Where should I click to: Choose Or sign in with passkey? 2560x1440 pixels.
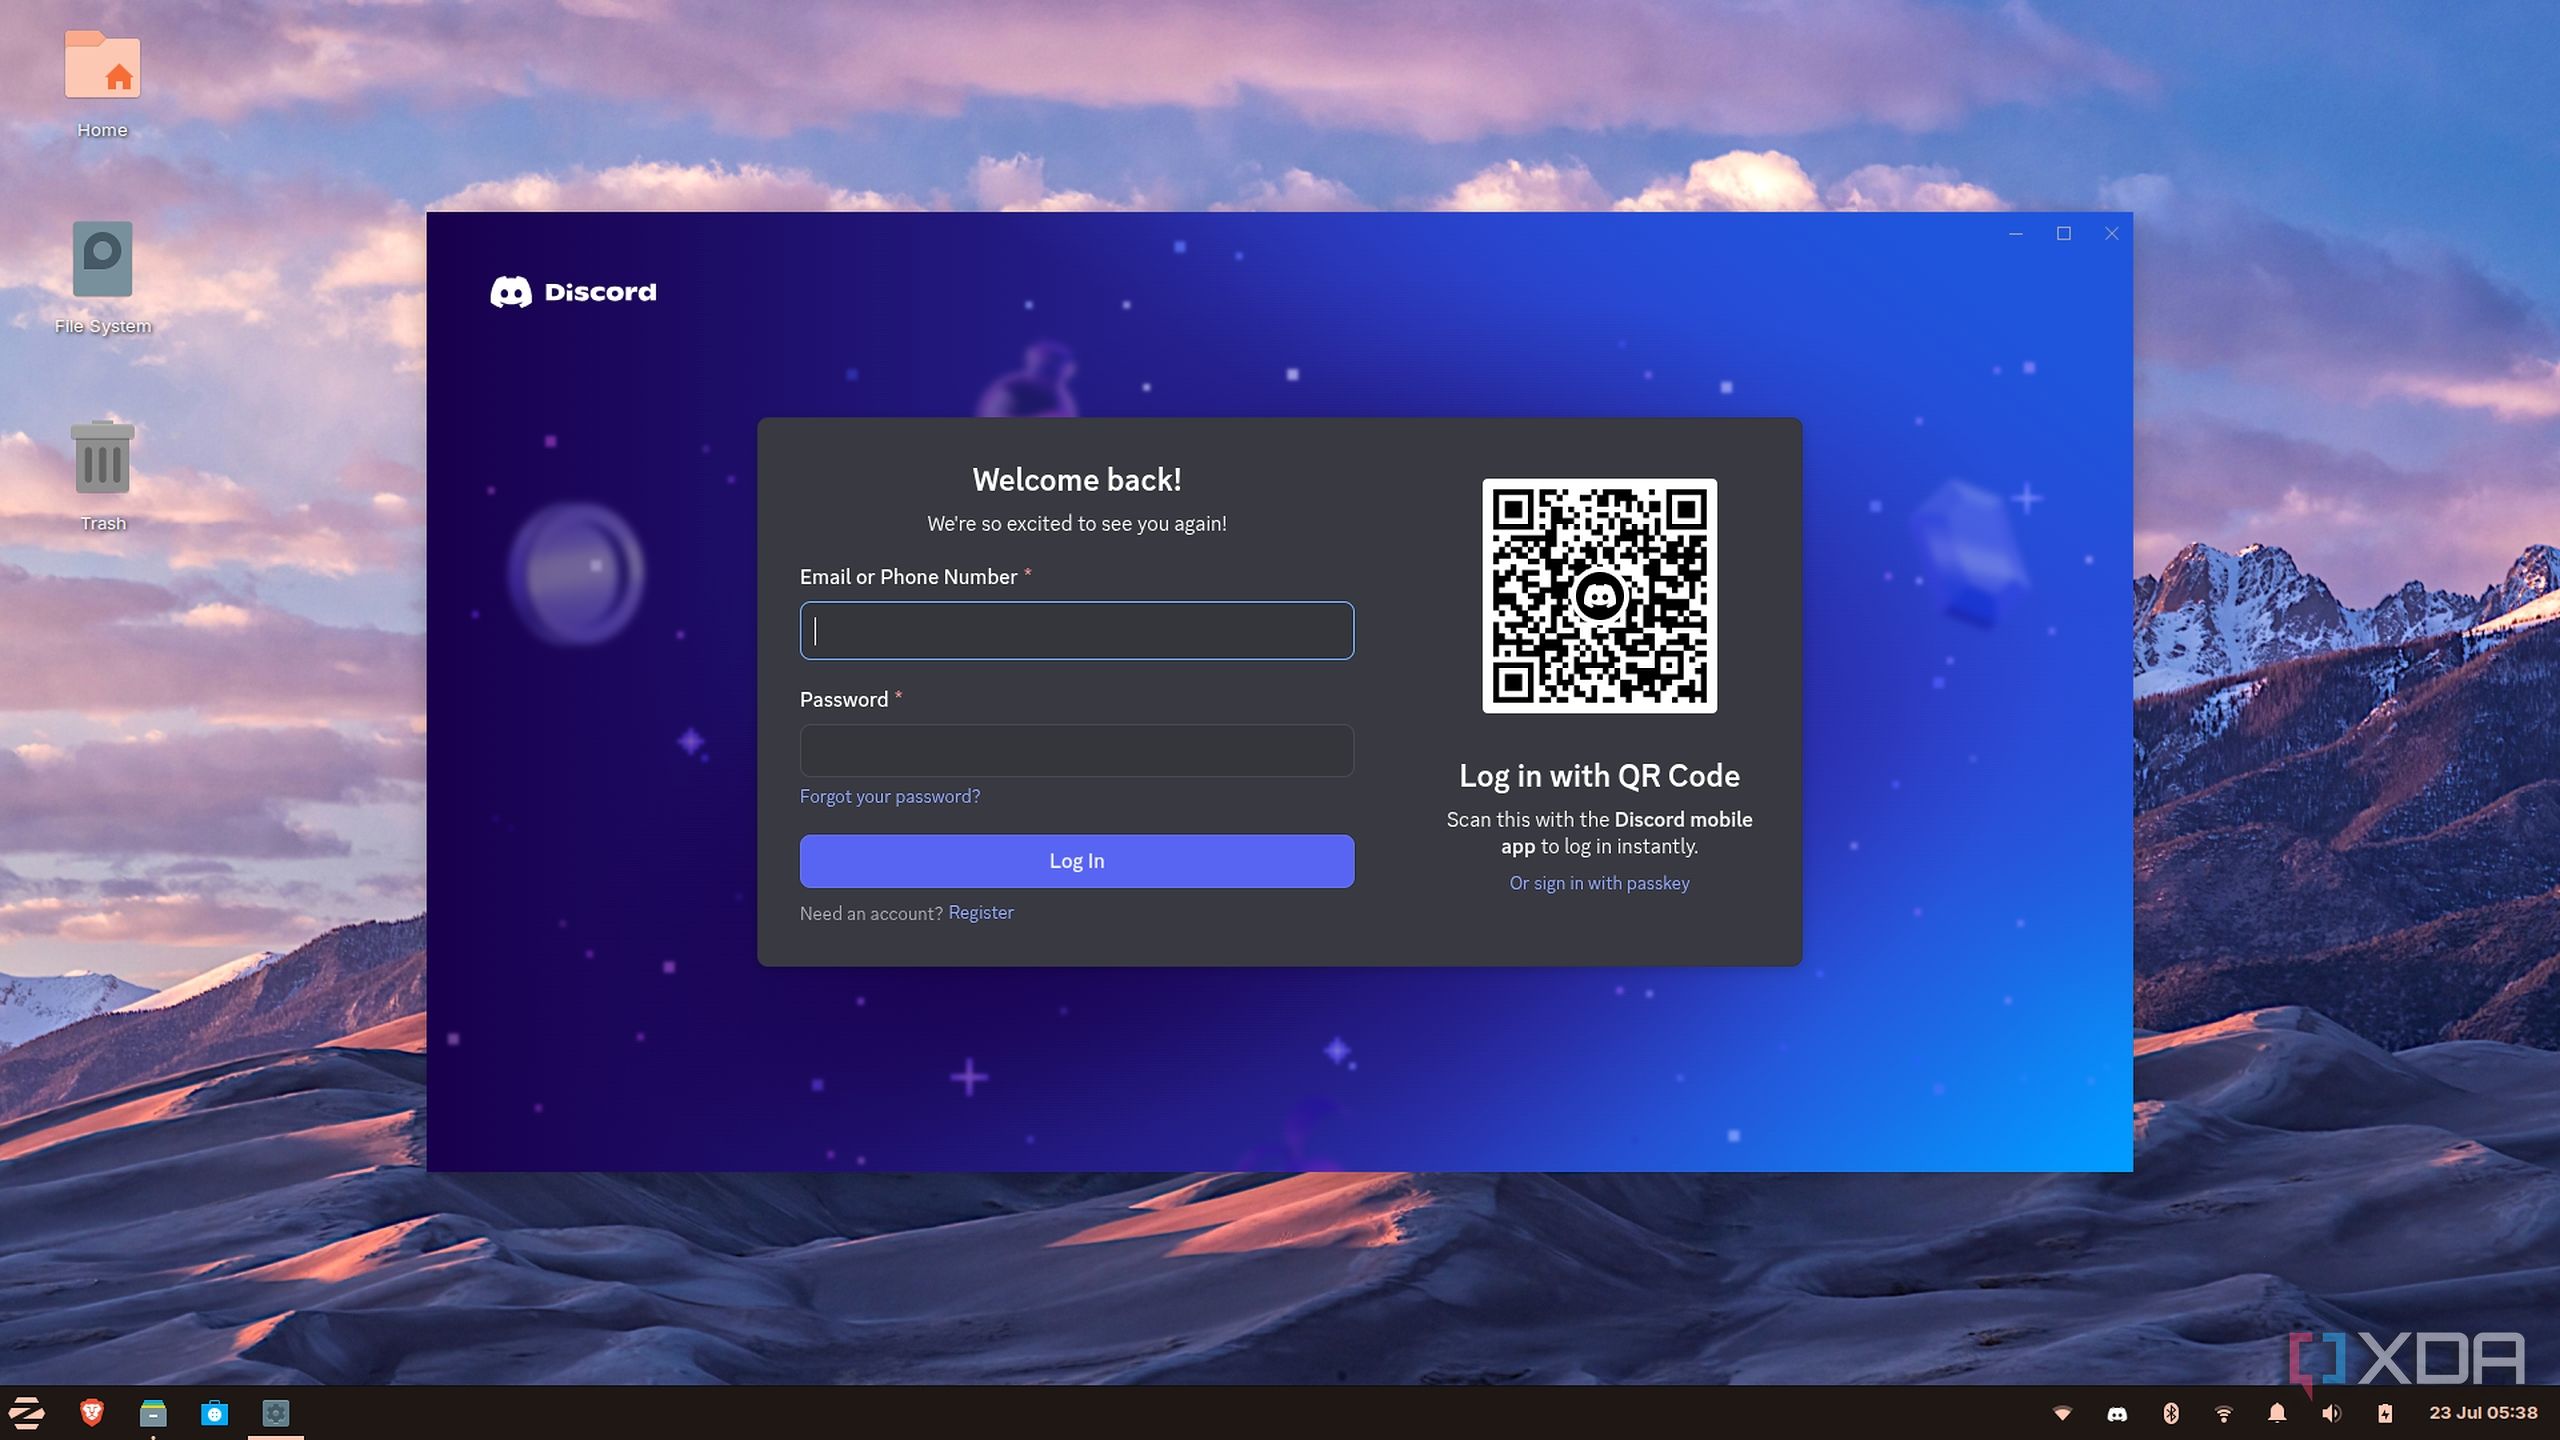point(1599,883)
